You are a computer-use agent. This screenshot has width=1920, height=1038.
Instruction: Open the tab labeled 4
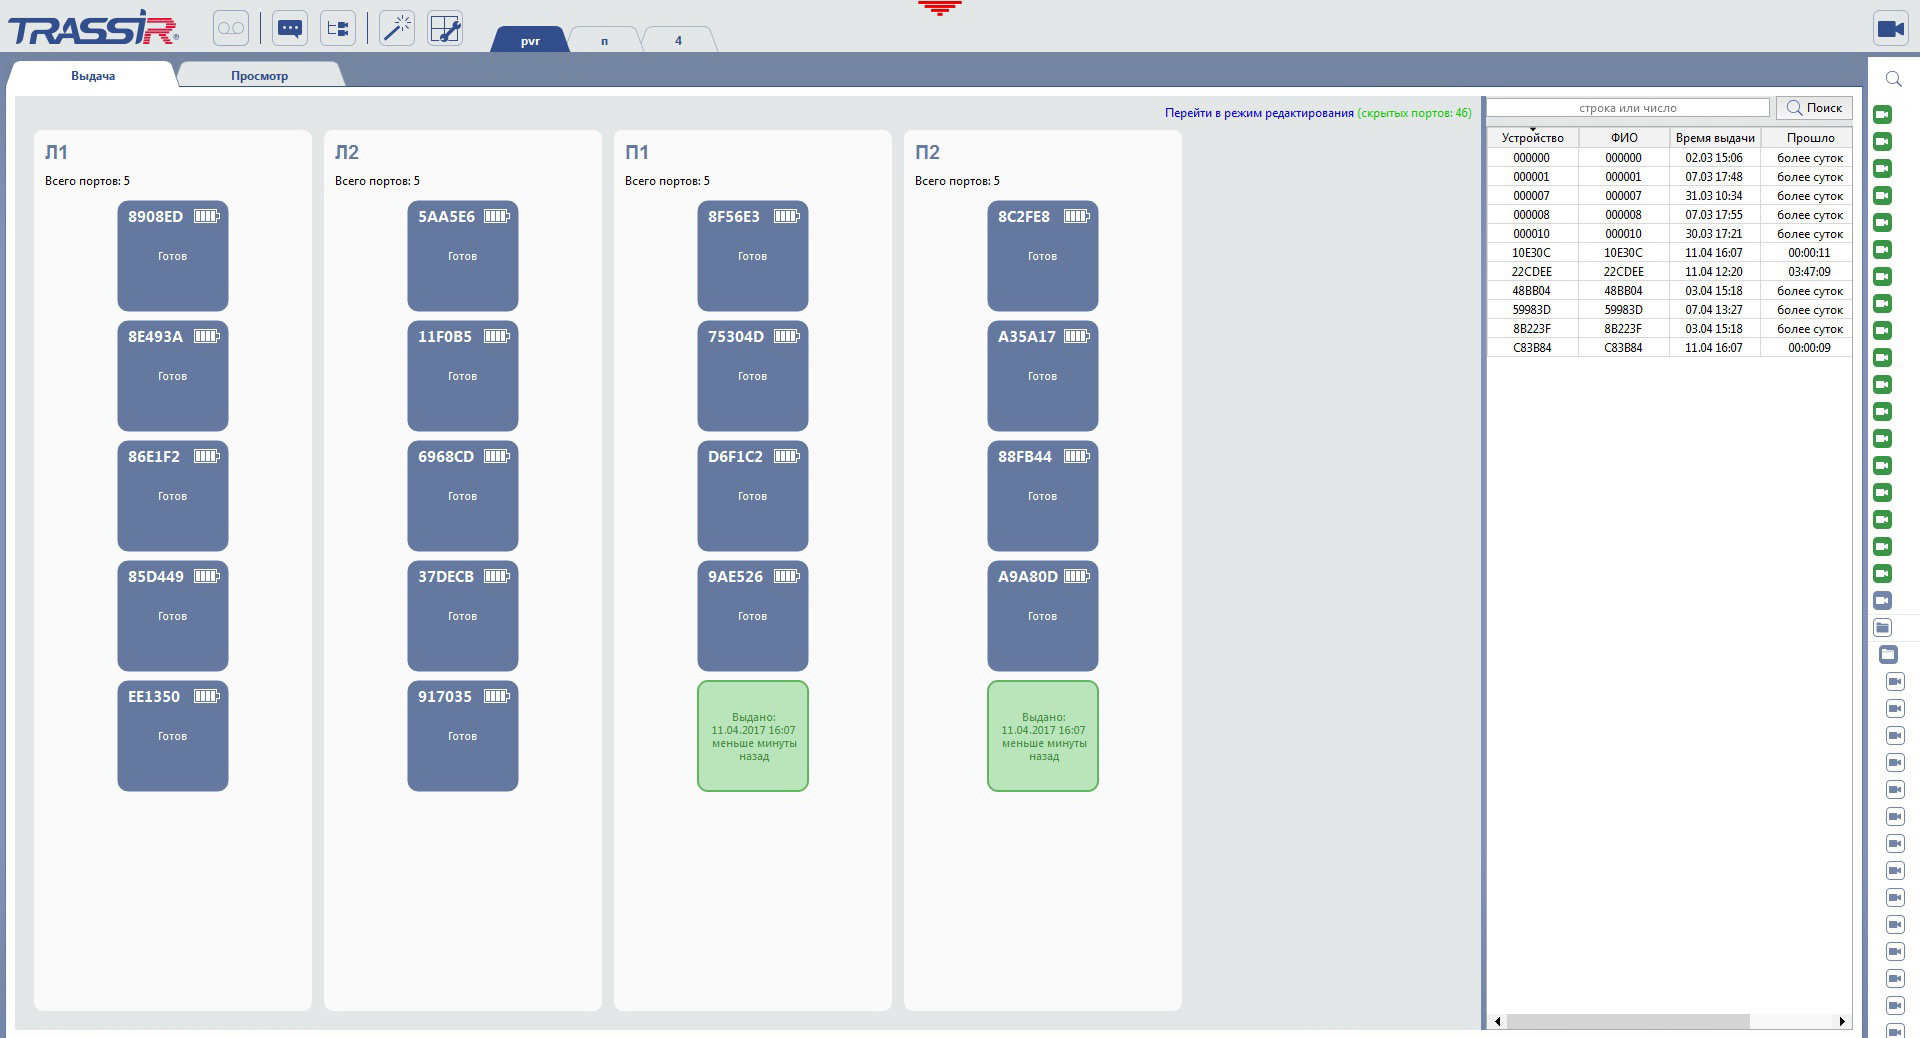click(x=678, y=41)
